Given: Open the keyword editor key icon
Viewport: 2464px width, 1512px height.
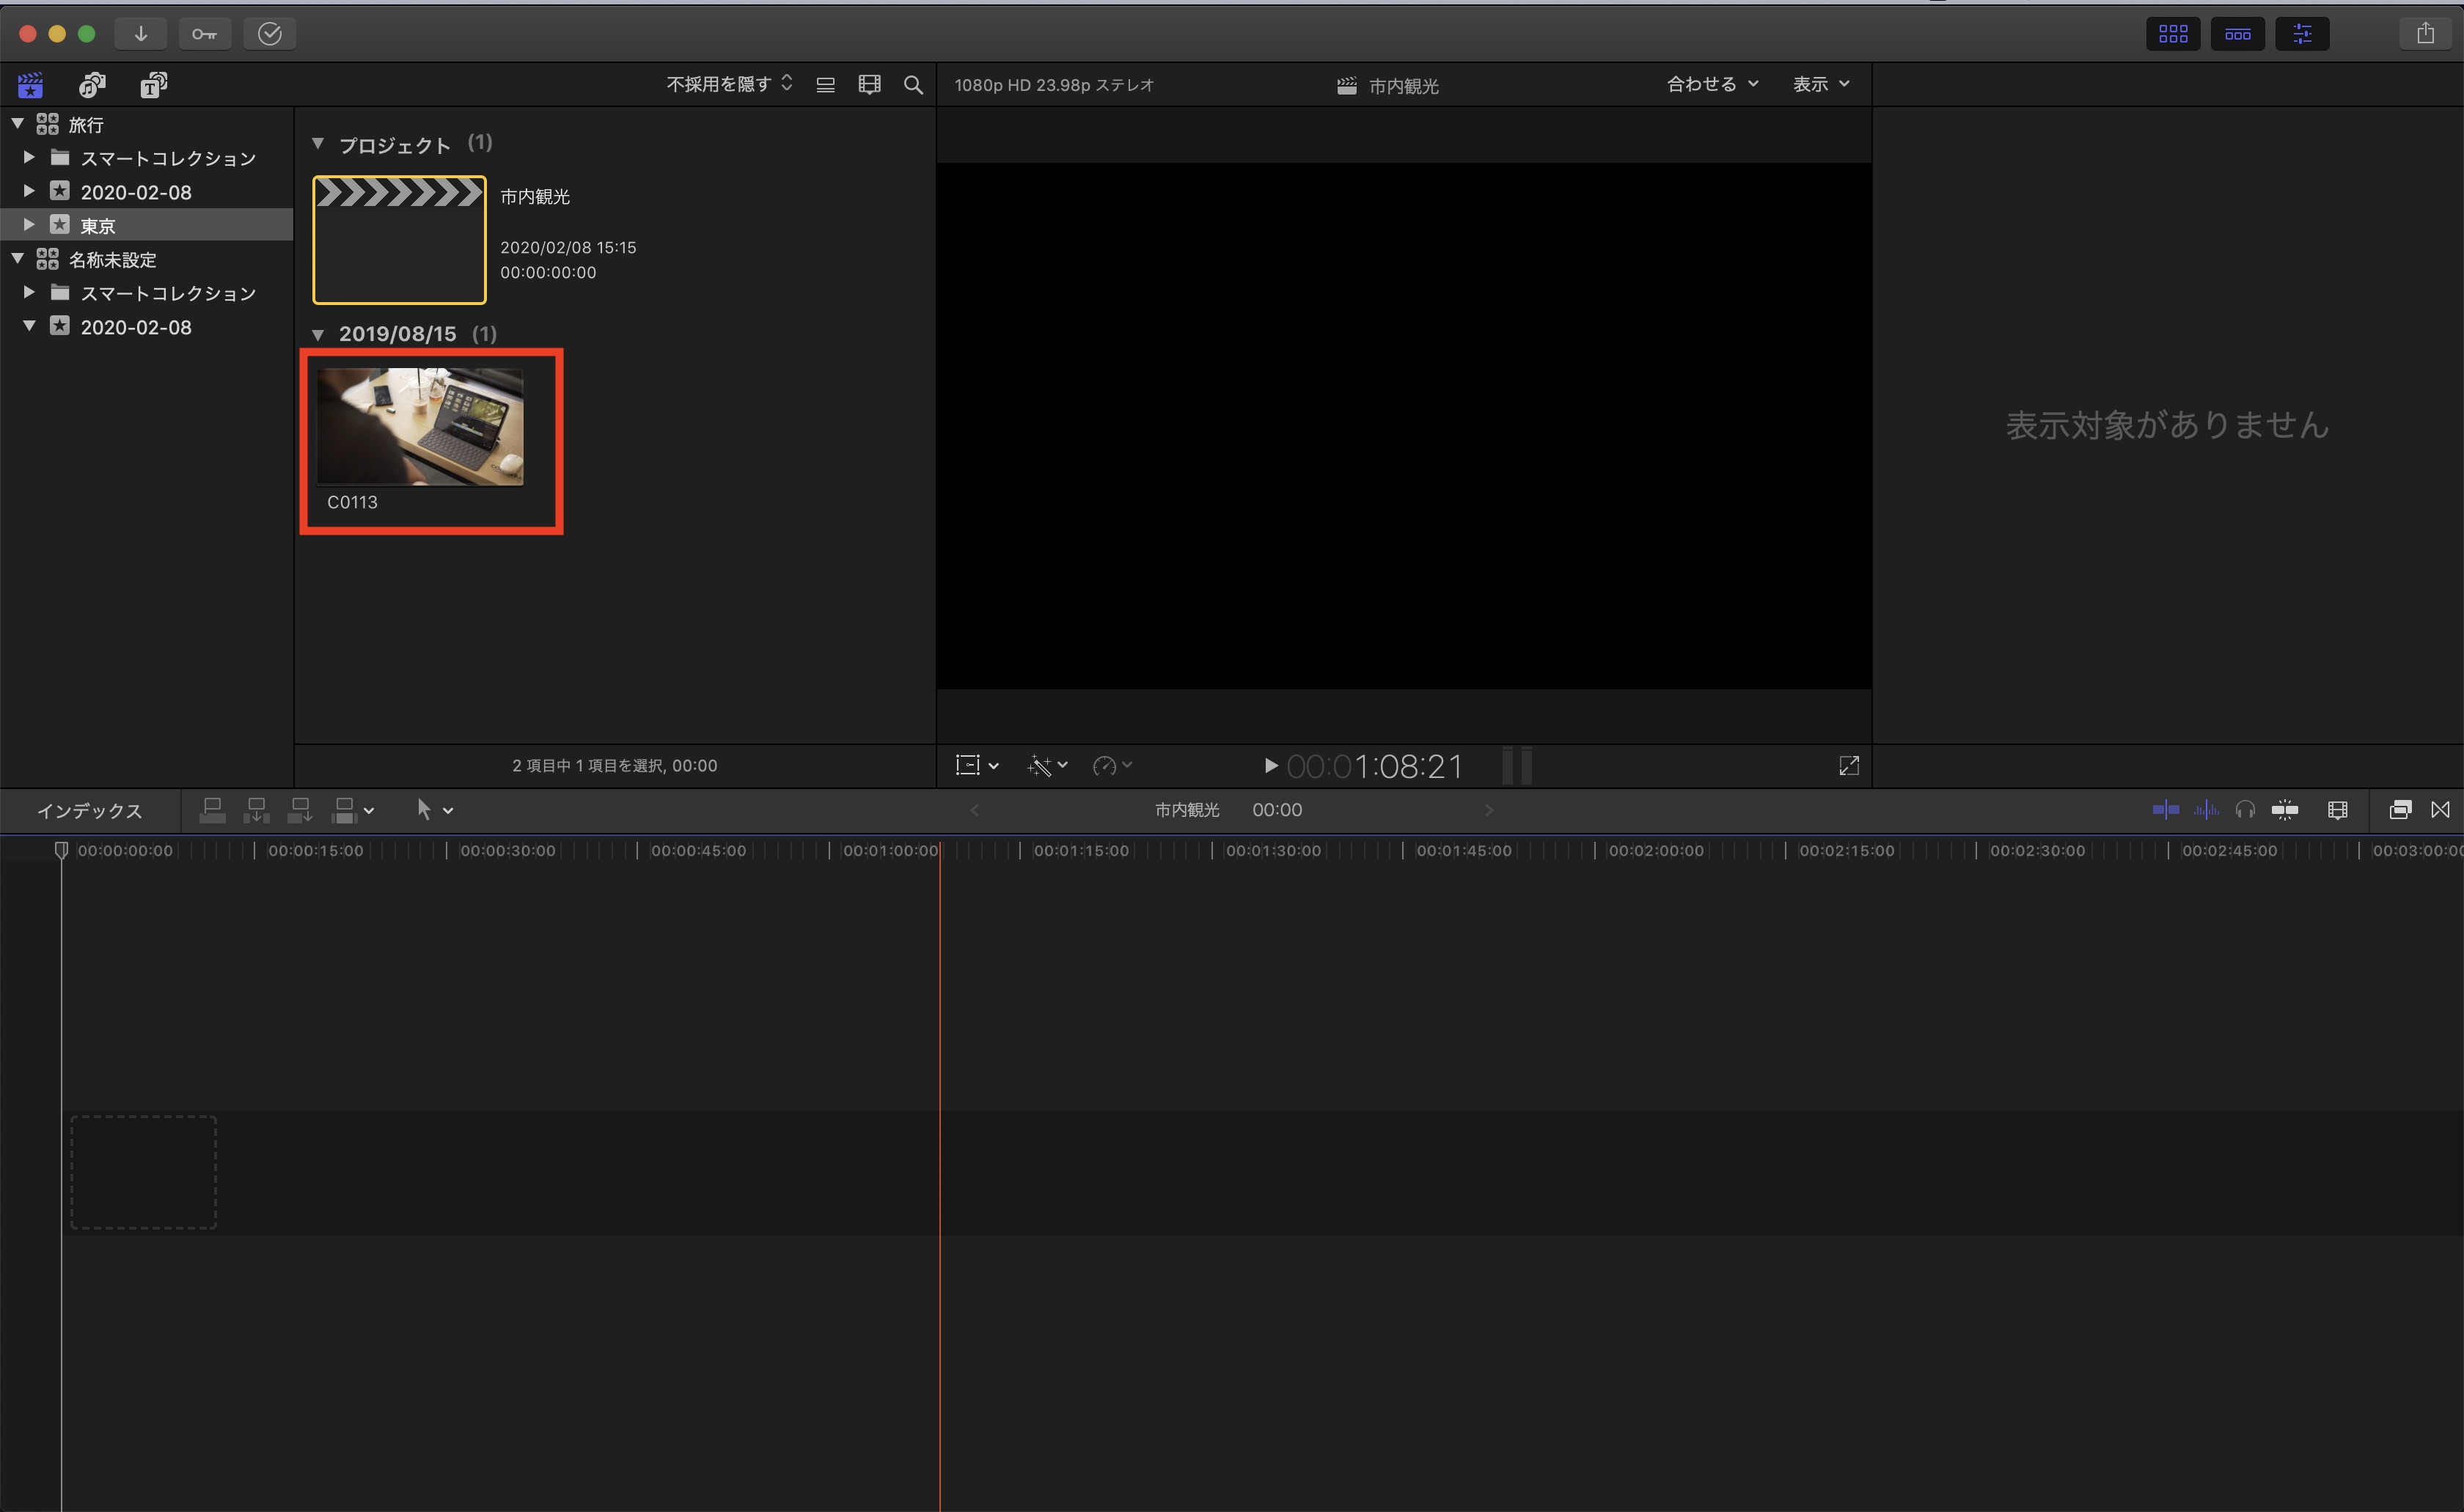Looking at the screenshot, I should (x=204, y=34).
